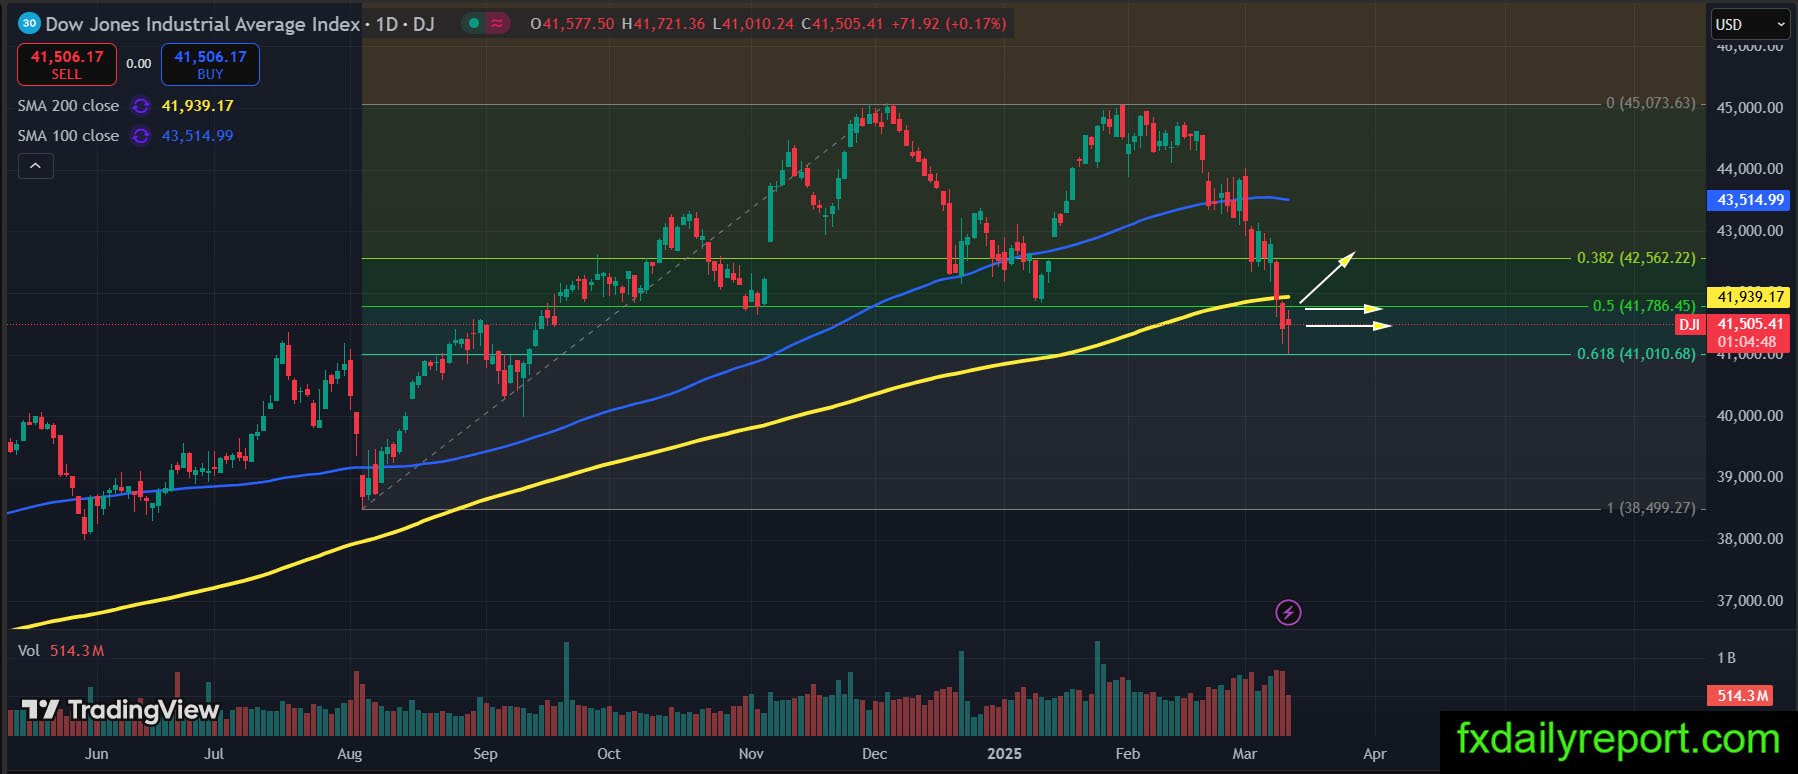Image resolution: width=1798 pixels, height=774 pixels.
Task: Click the 37,000.00 price scale label
Action: coord(1750,601)
